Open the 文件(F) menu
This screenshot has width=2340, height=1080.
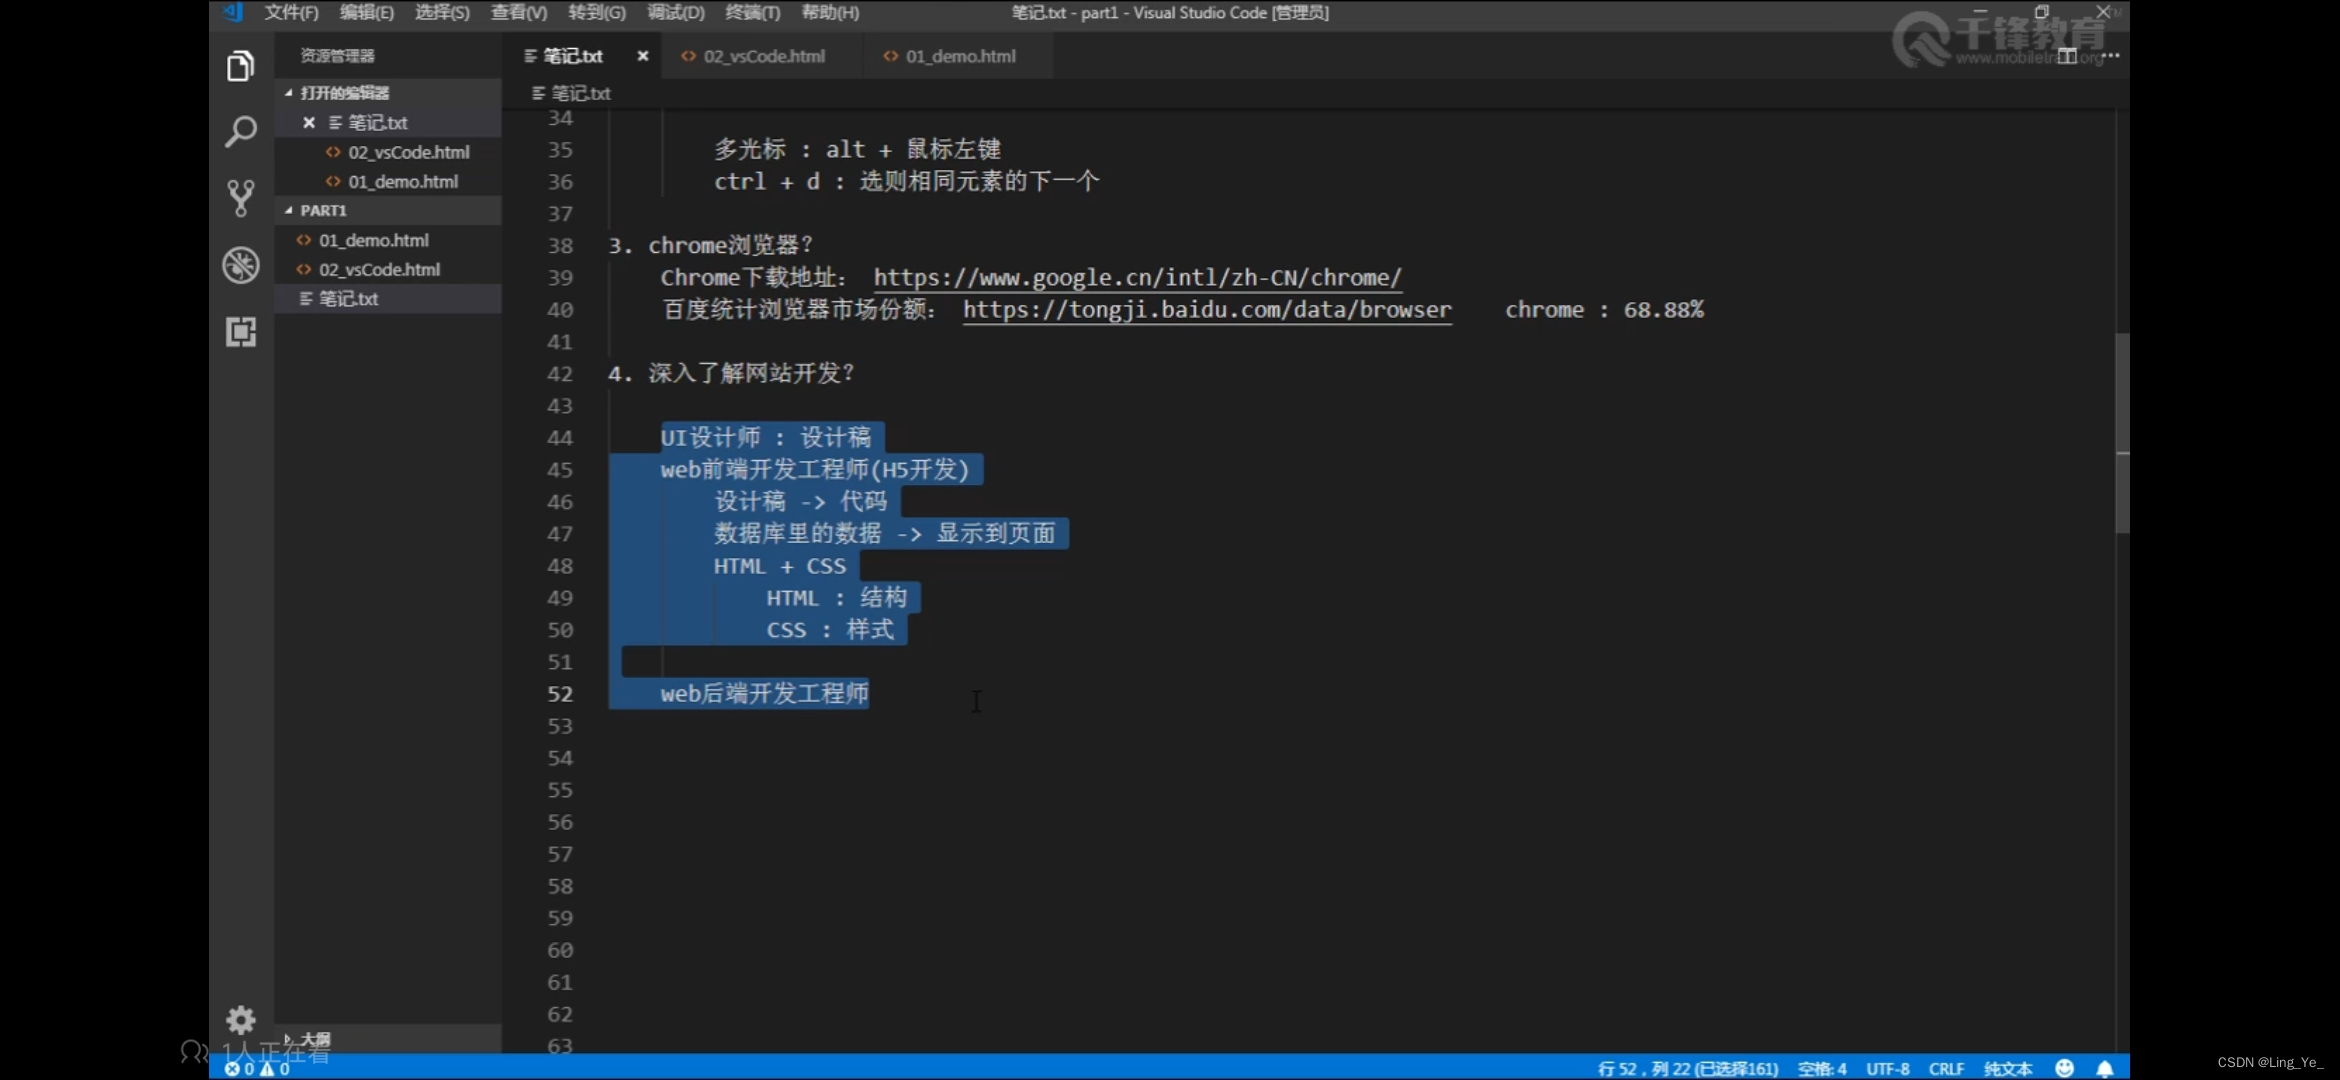tap(291, 13)
